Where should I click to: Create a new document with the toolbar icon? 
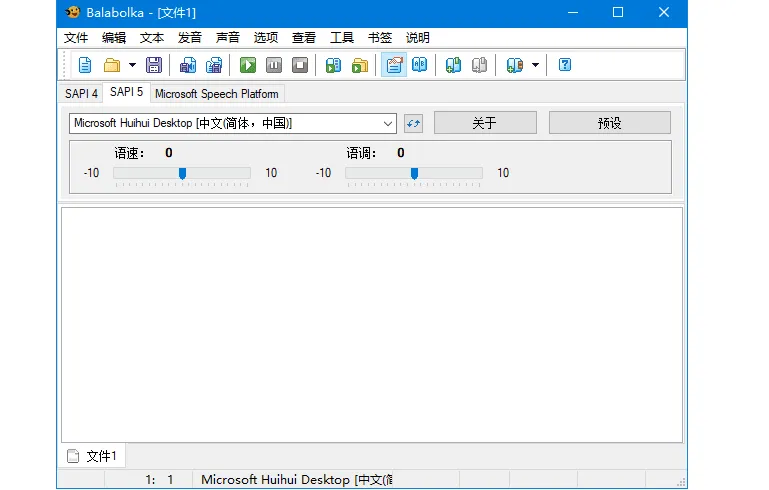85,65
